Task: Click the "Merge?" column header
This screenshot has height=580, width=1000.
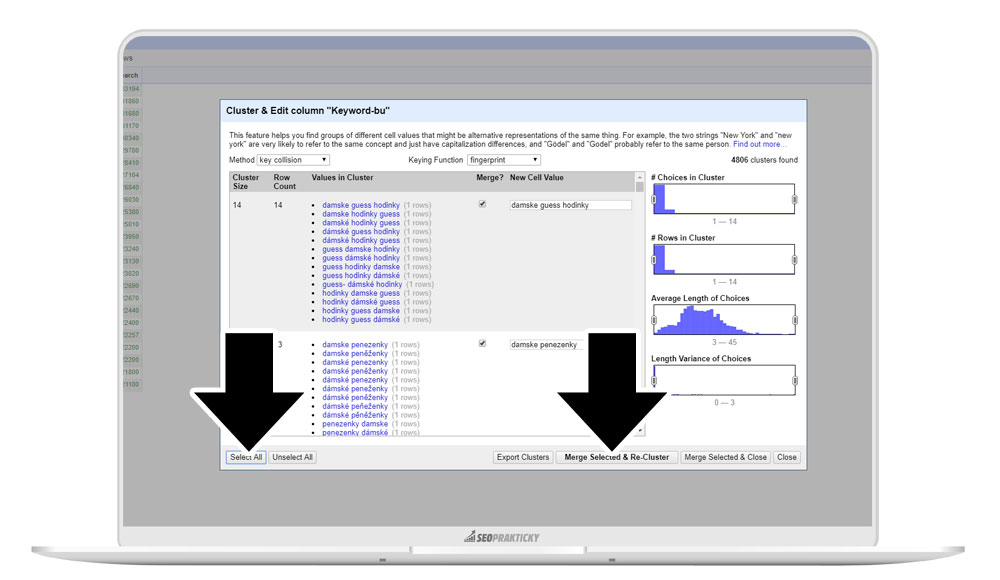Action: (490, 177)
